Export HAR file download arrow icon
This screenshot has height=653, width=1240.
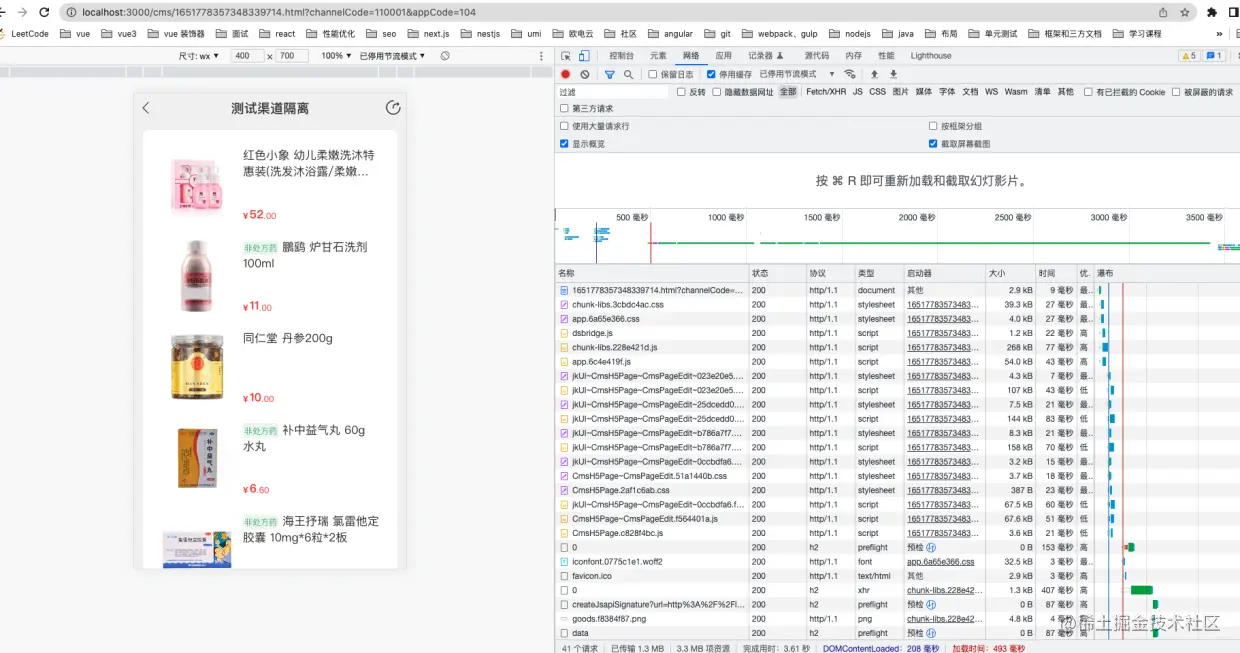pyautogui.click(x=893, y=74)
